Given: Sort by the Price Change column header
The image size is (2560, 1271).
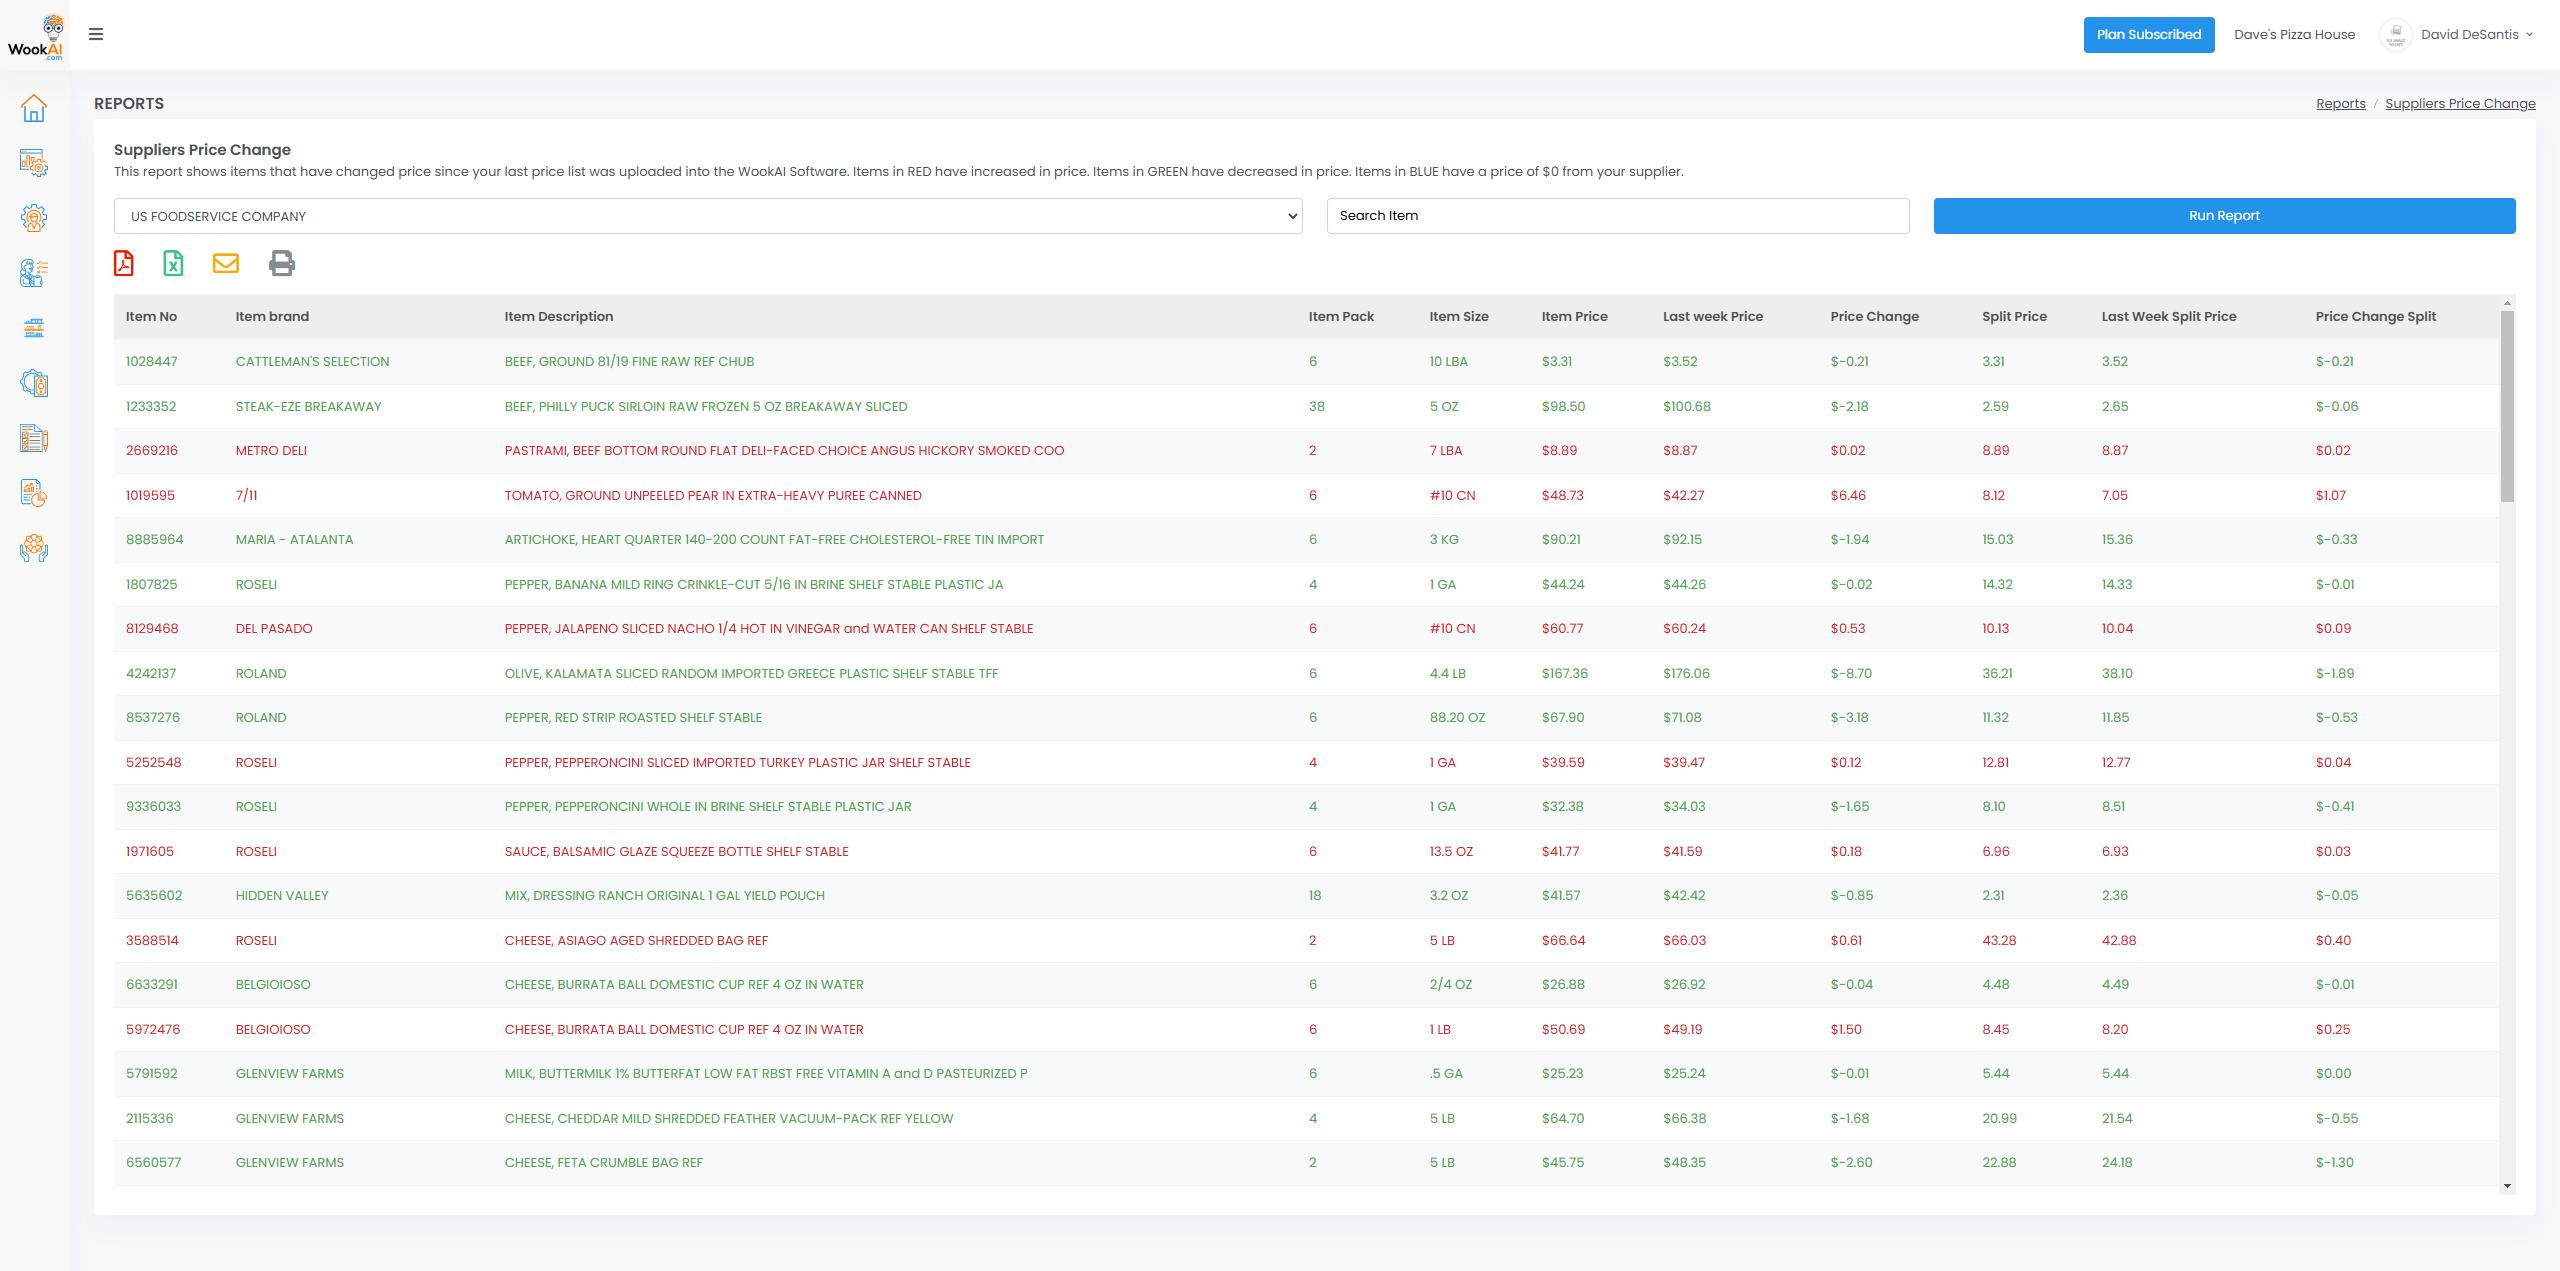Looking at the screenshot, I should [x=1874, y=316].
